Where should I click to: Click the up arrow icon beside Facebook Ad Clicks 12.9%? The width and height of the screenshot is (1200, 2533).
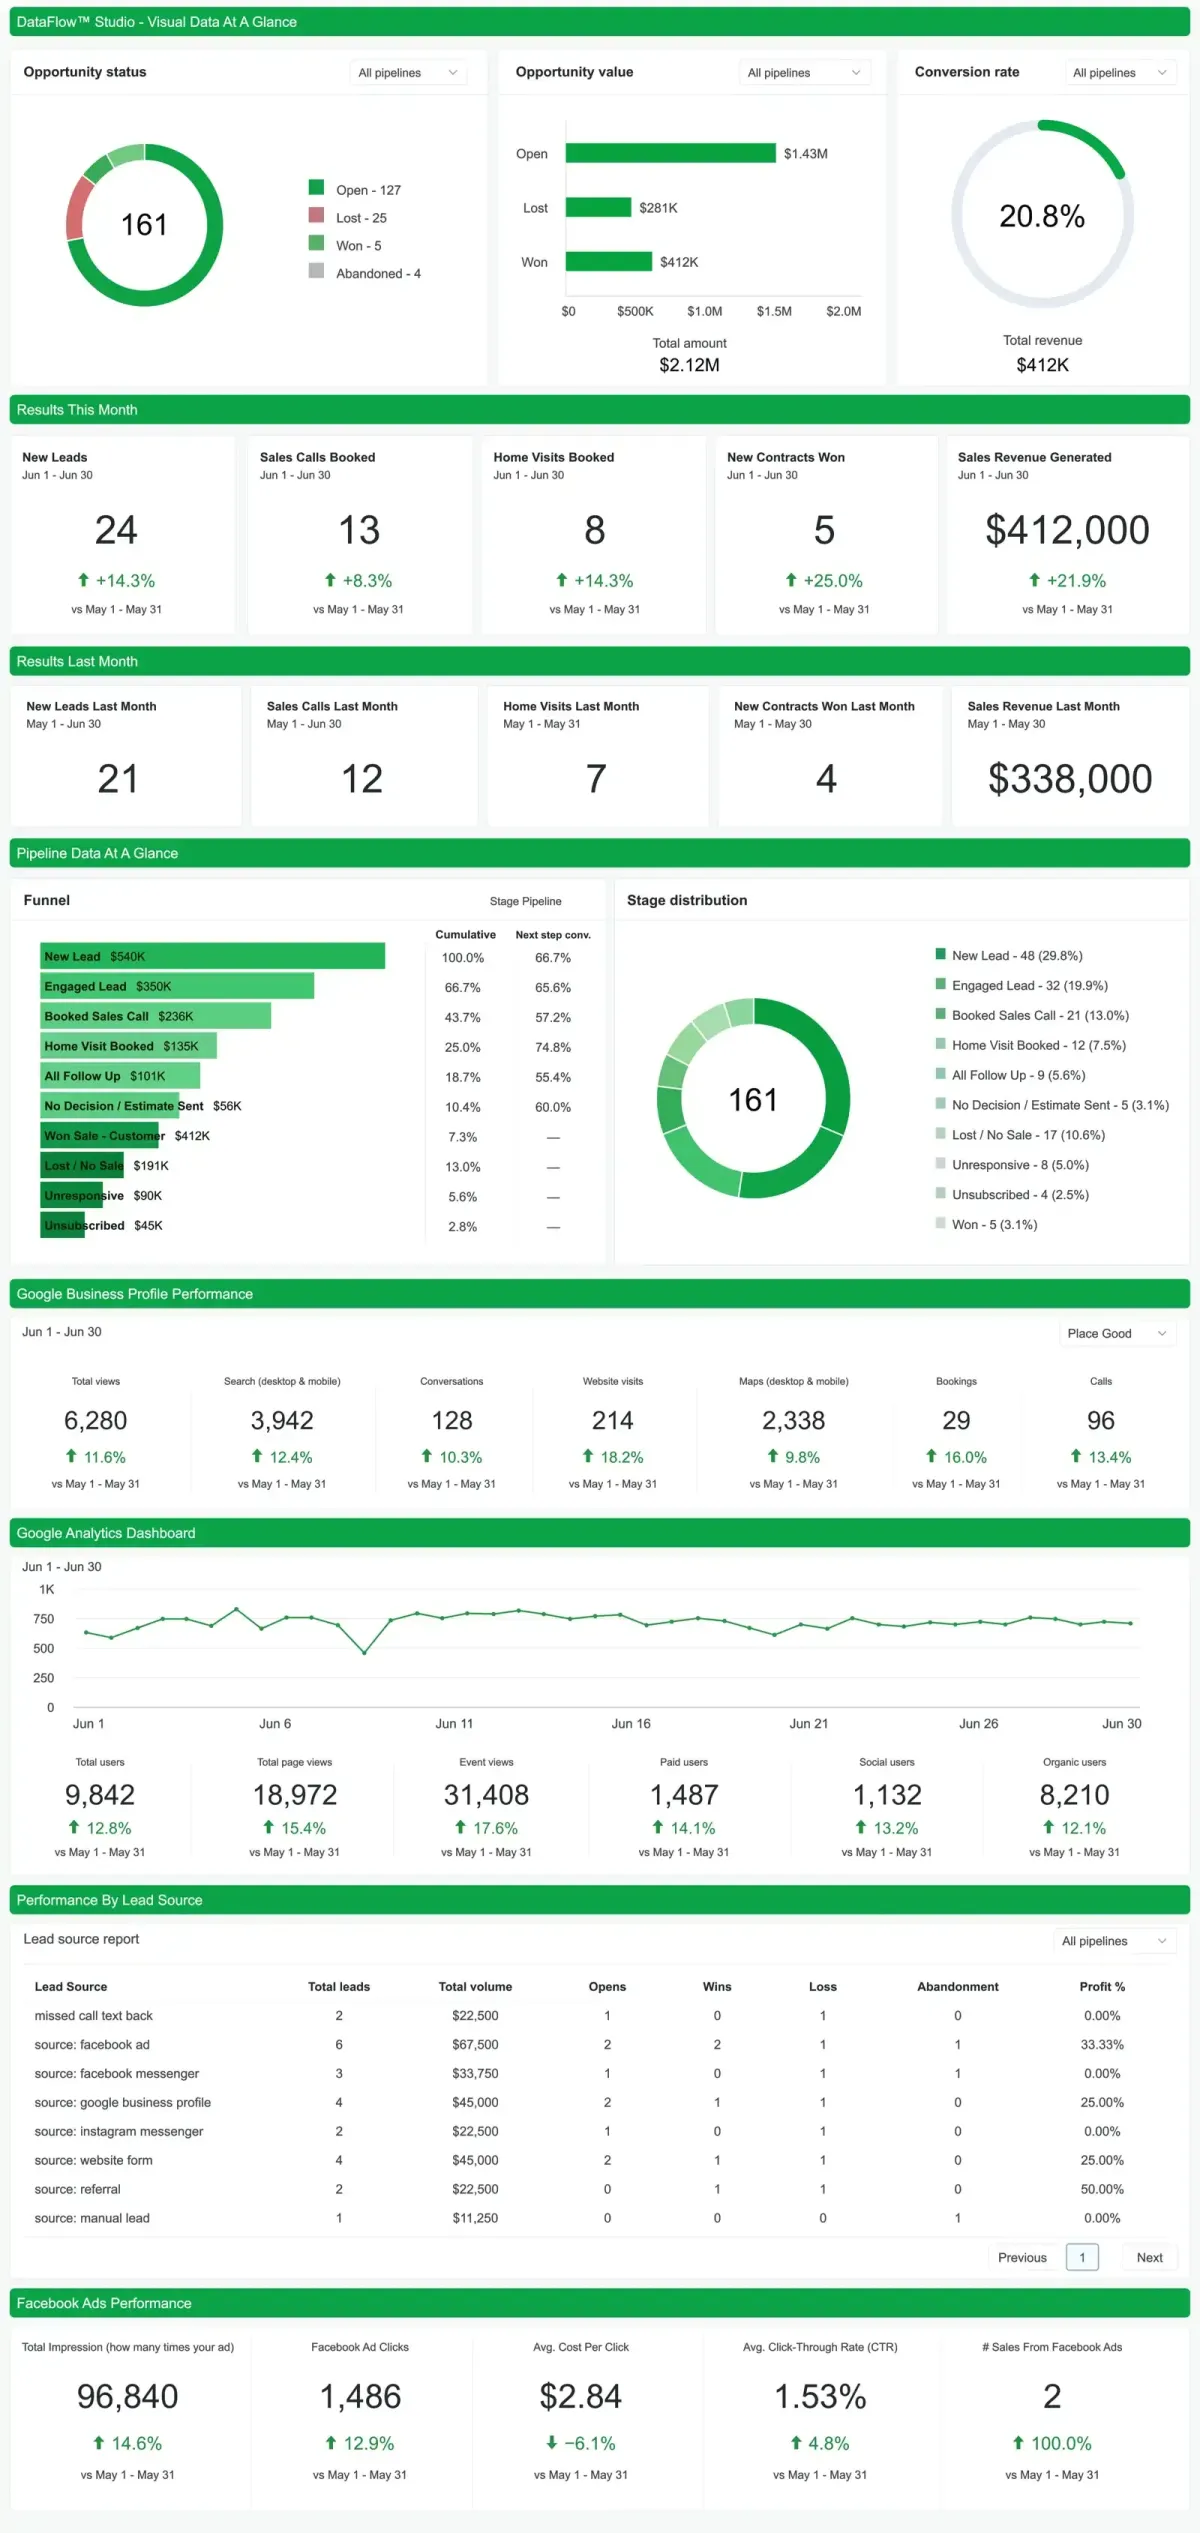coord(331,2442)
